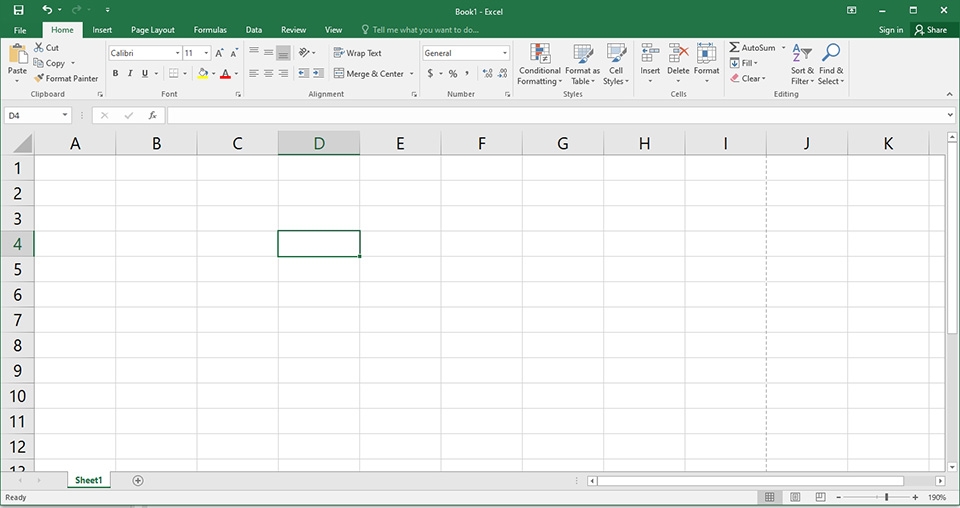Screen dimensions: 960x508
Task: Click Increase Decimal icon
Action: coord(487,73)
